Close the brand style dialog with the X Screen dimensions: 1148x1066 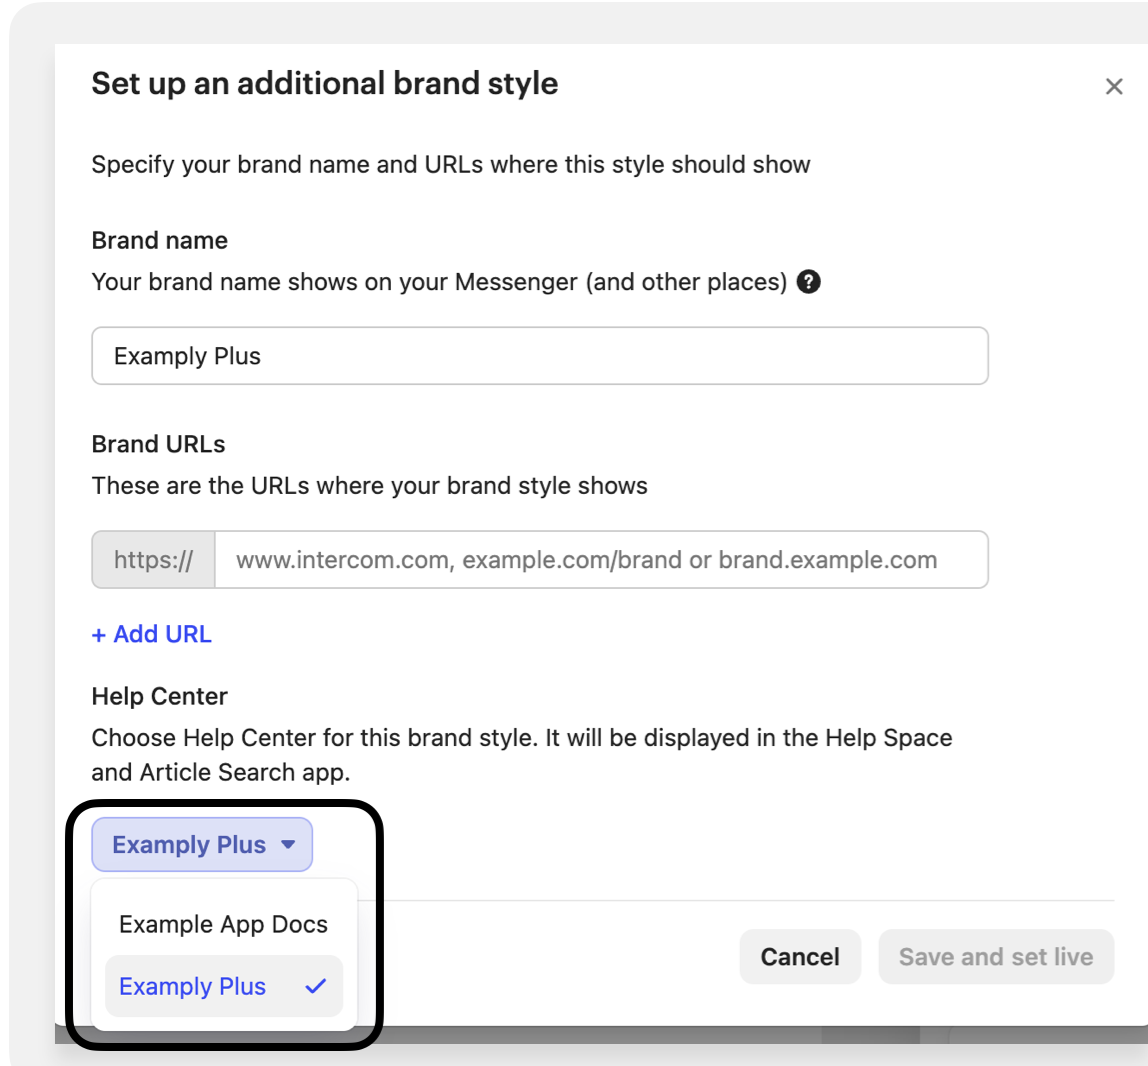pyautogui.click(x=1114, y=87)
